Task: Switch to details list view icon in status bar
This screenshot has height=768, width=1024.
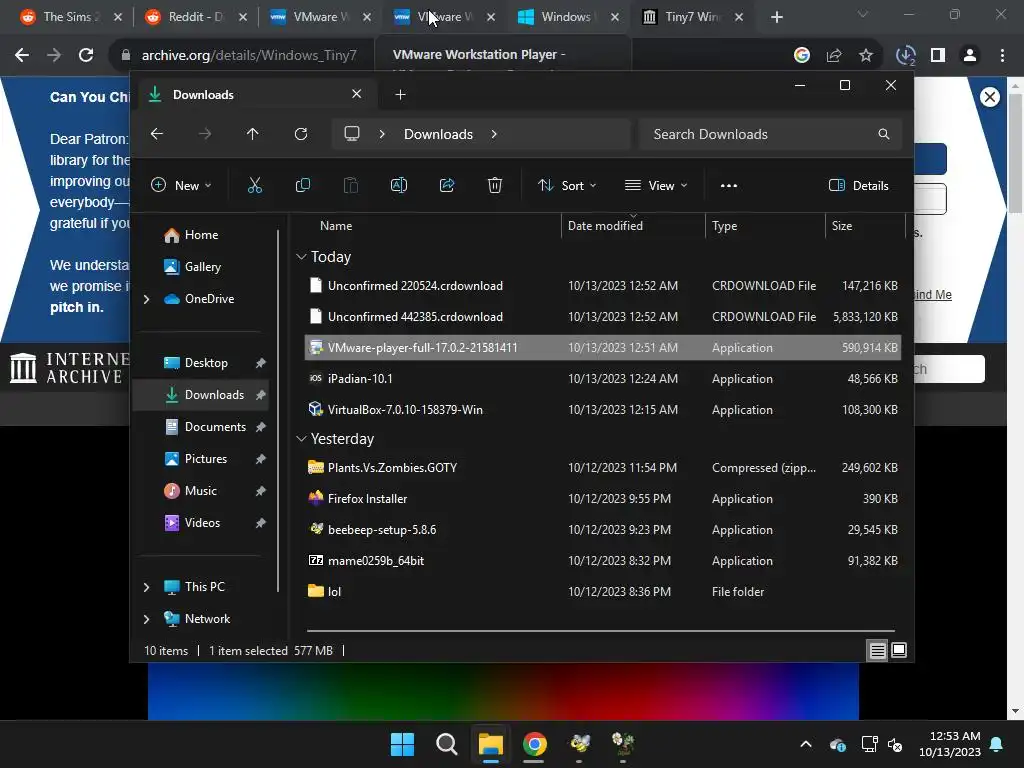Action: point(877,650)
